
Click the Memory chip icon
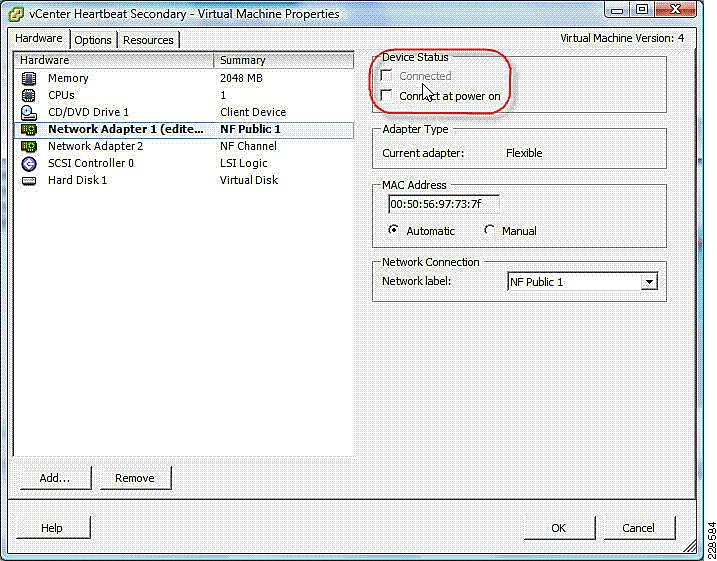click(x=28, y=79)
